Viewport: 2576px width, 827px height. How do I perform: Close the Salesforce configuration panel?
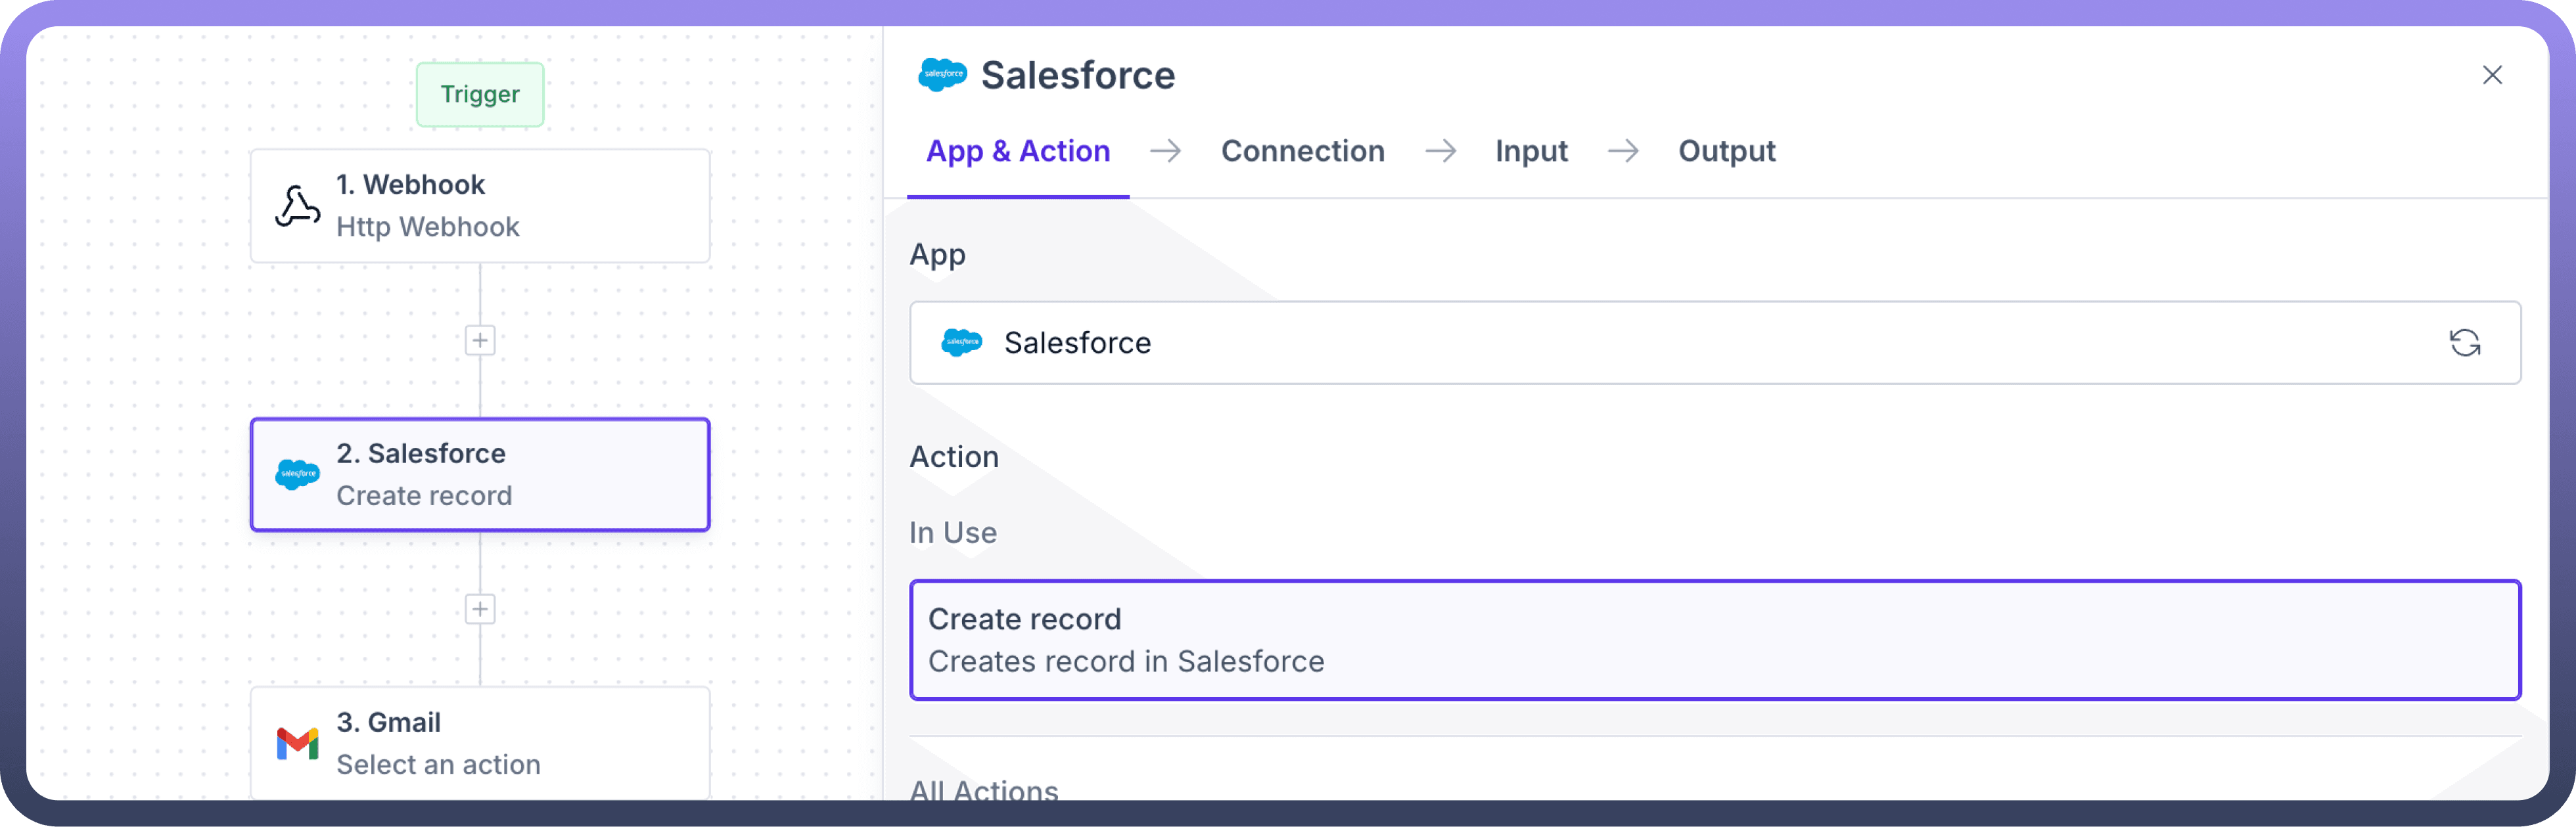[x=2492, y=75]
